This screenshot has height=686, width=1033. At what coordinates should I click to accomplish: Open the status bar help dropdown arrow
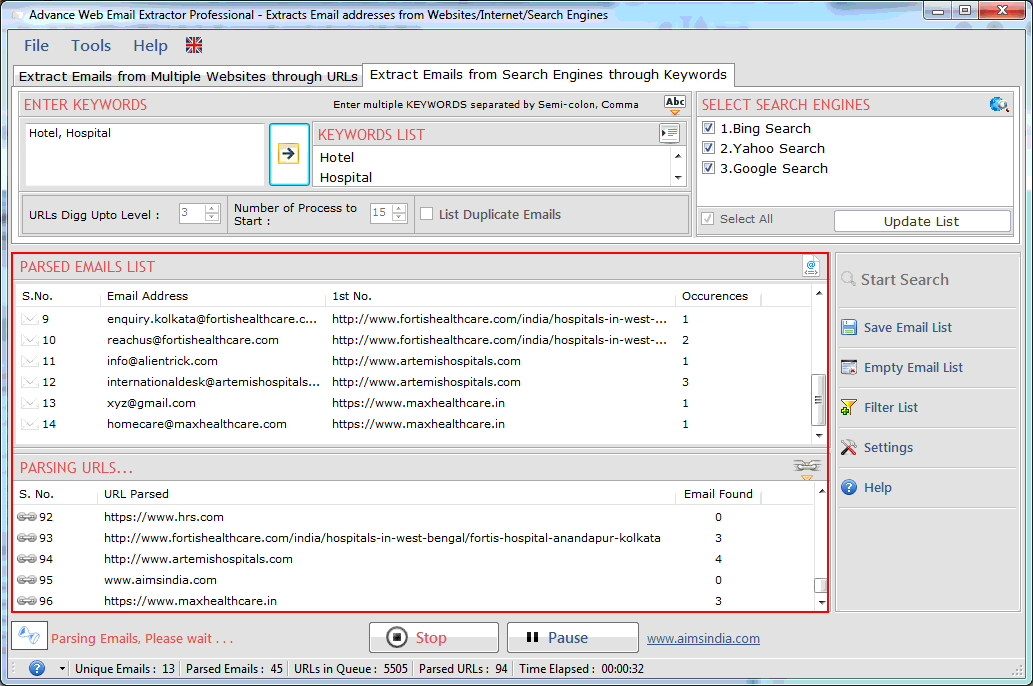(x=63, y=669)
